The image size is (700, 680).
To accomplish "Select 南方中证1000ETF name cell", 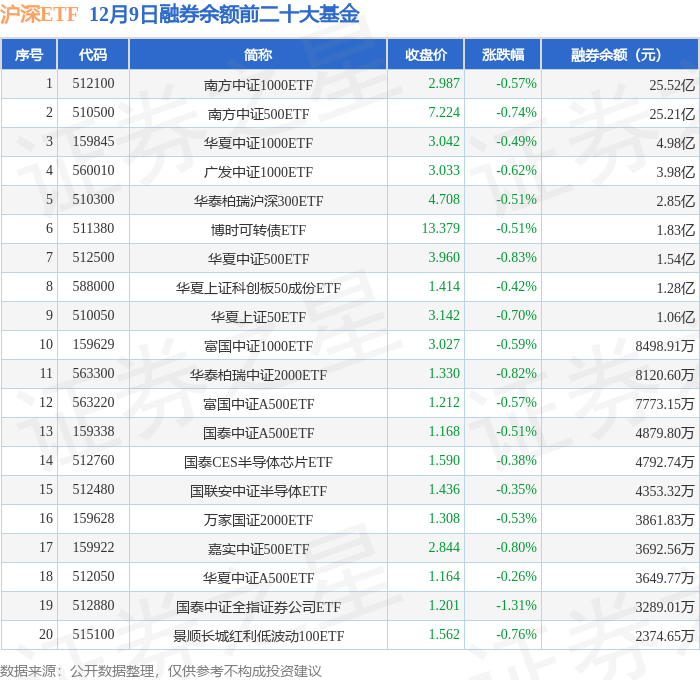I will pos(258,85).
